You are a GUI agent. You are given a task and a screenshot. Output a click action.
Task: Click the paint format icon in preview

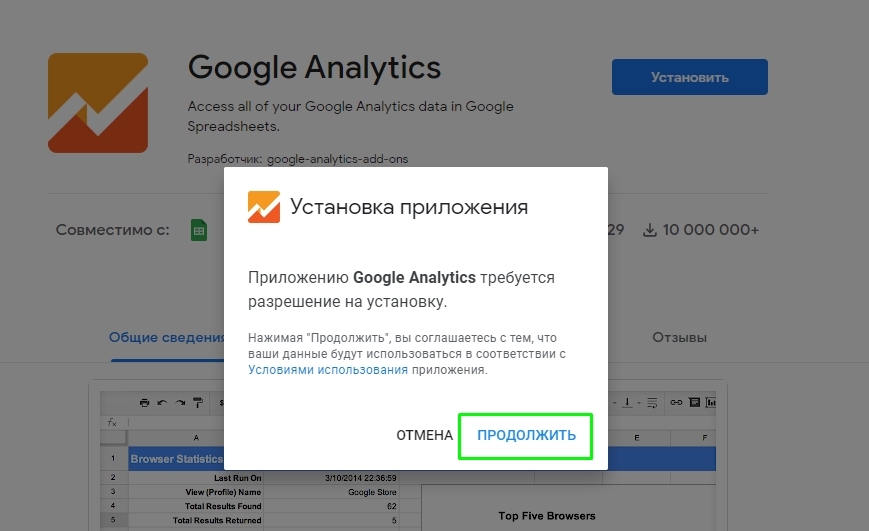tap(198, 402)
